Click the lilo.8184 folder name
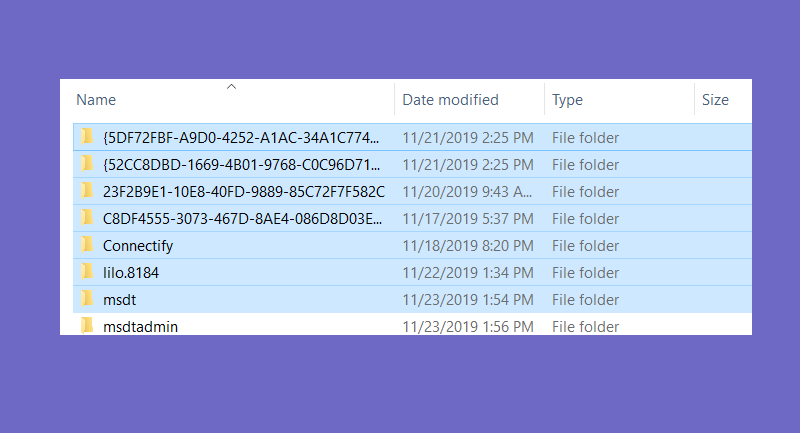Image resolution: width=800 pixels, height=433 pixels. (x=131, y=273)
